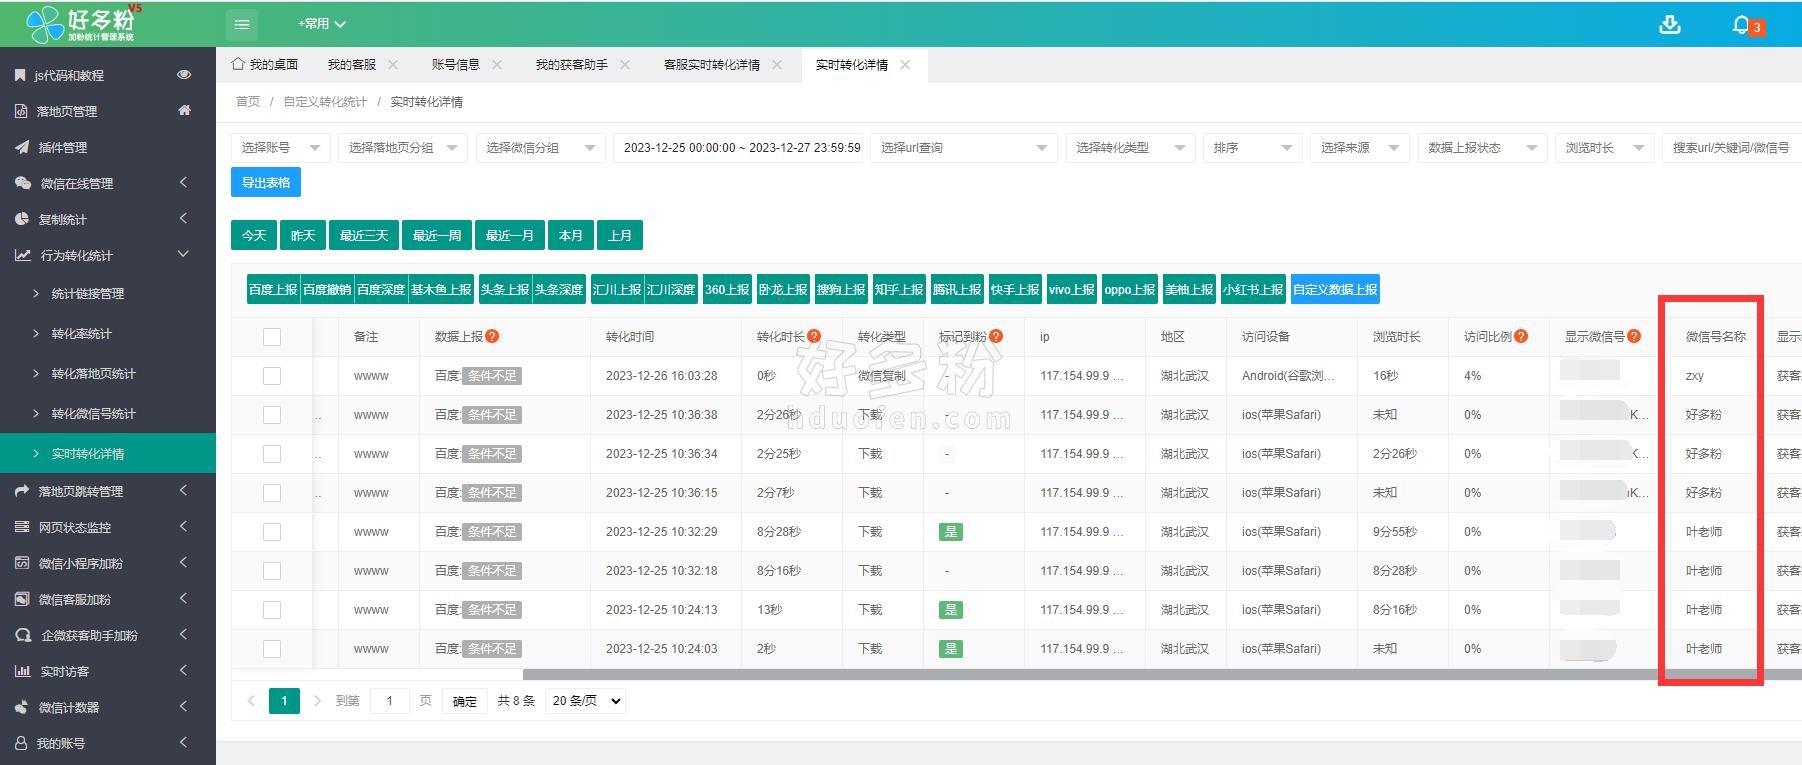Check the row with time 2023-12-25 10:24:03
Viewport: 1802px width, 765px height.
pyautogui.click(x=272, y=649)
